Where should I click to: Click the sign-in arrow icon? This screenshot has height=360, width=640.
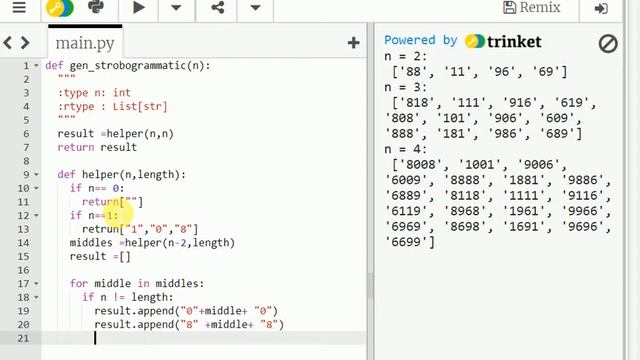[601, 9]
